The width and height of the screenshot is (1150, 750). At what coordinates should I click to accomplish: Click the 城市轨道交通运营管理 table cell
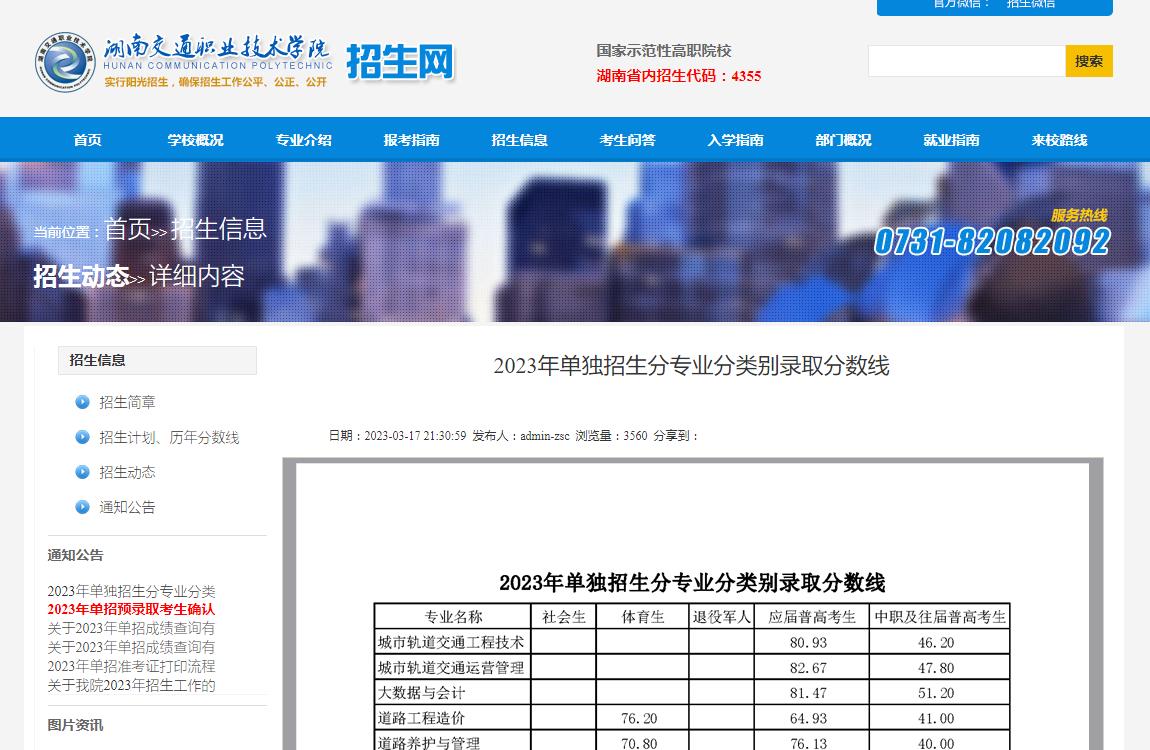(x=452, y=668)
